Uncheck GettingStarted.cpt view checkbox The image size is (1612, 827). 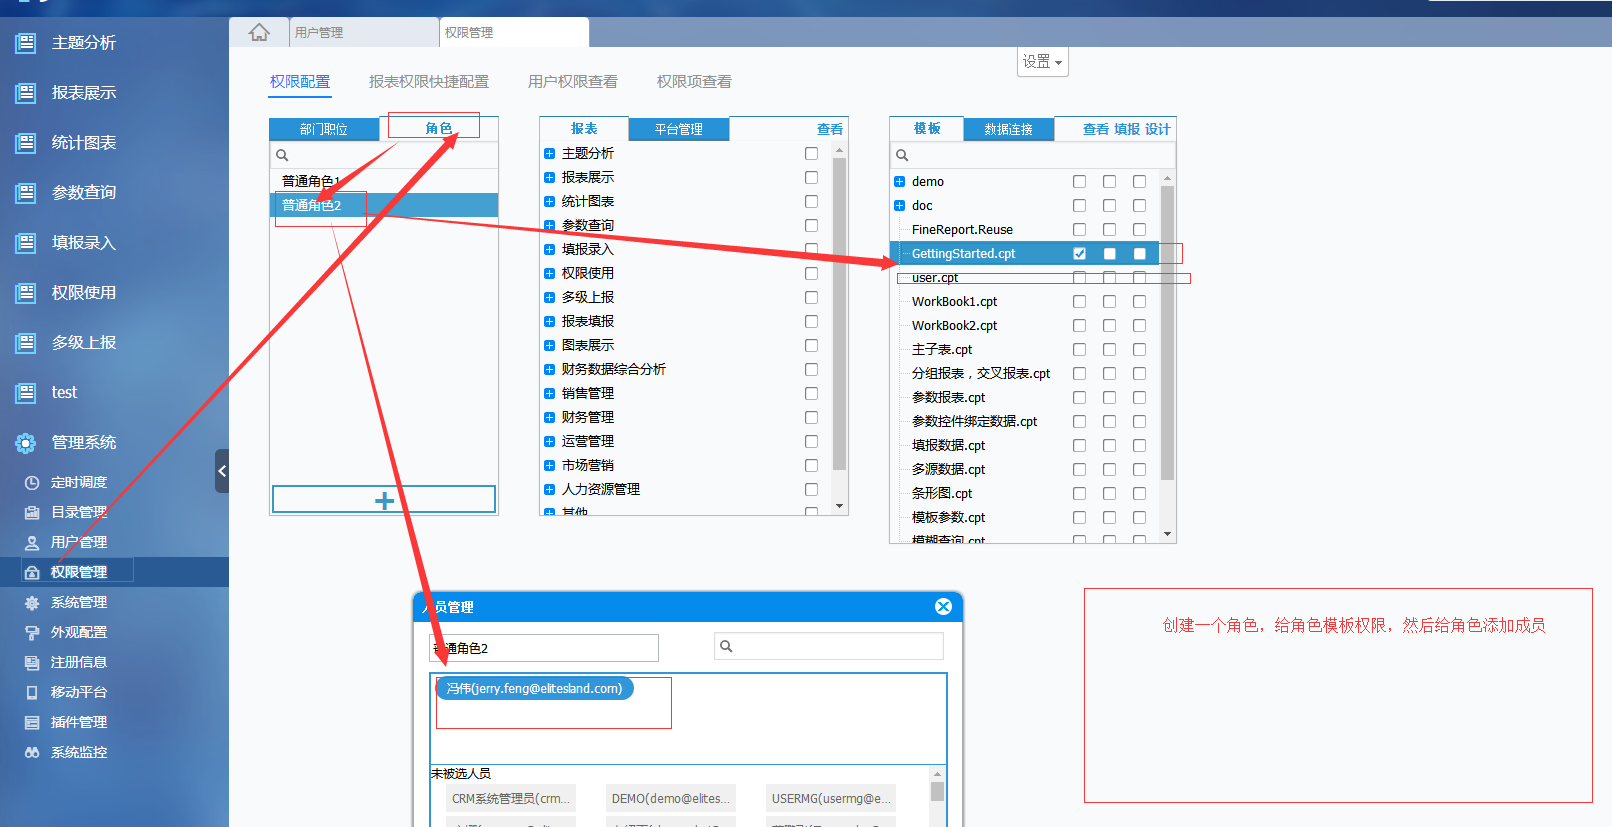point(1079,253)
